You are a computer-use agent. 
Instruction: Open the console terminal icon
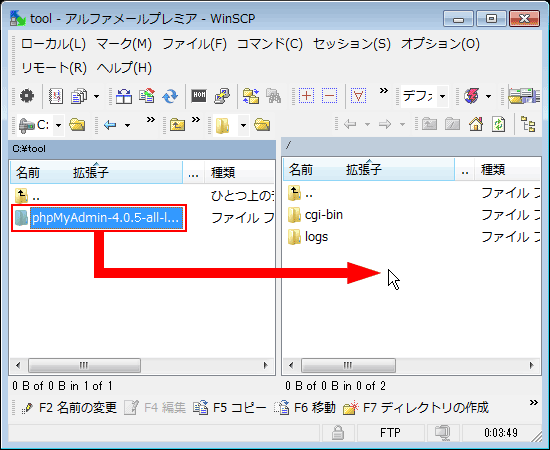click(199, 95)
